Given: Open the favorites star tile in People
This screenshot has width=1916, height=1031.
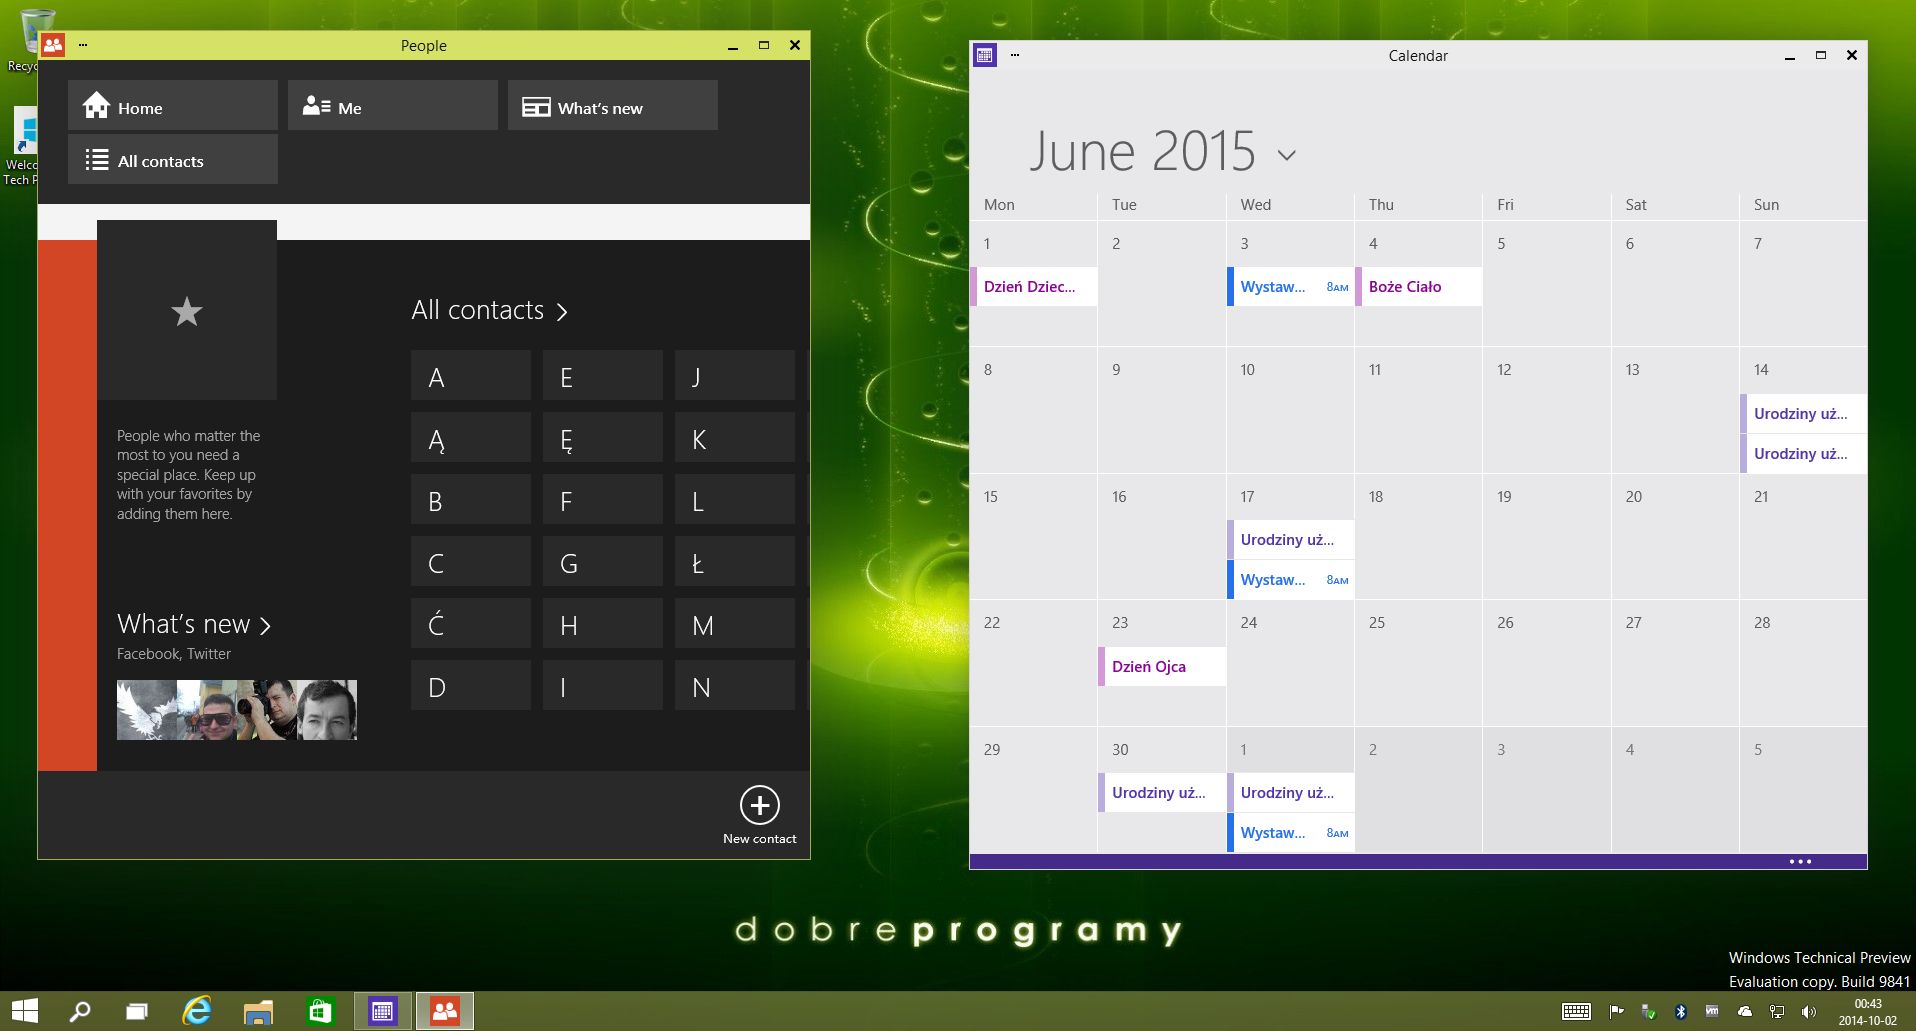Looking at the screenshot, I should click(187, 311).
